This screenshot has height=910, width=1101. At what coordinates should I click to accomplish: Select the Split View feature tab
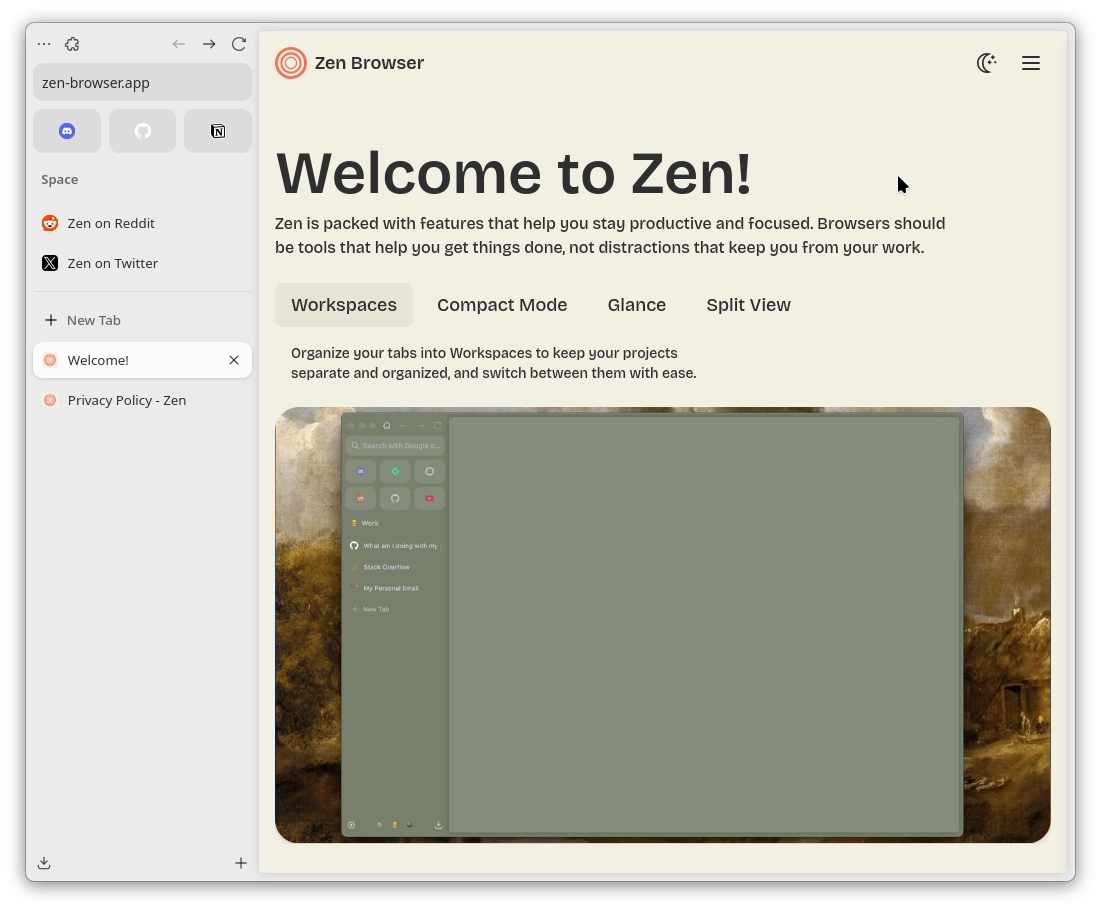(749, 305)
